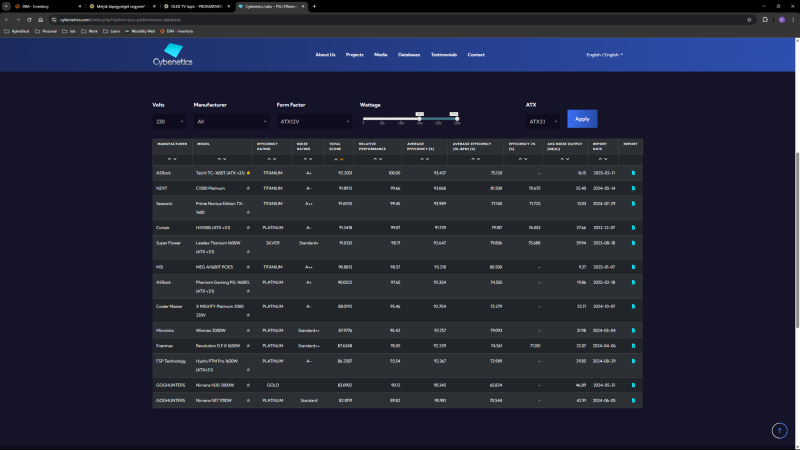Open report icon for Enermax row

[x=633, y=346]
